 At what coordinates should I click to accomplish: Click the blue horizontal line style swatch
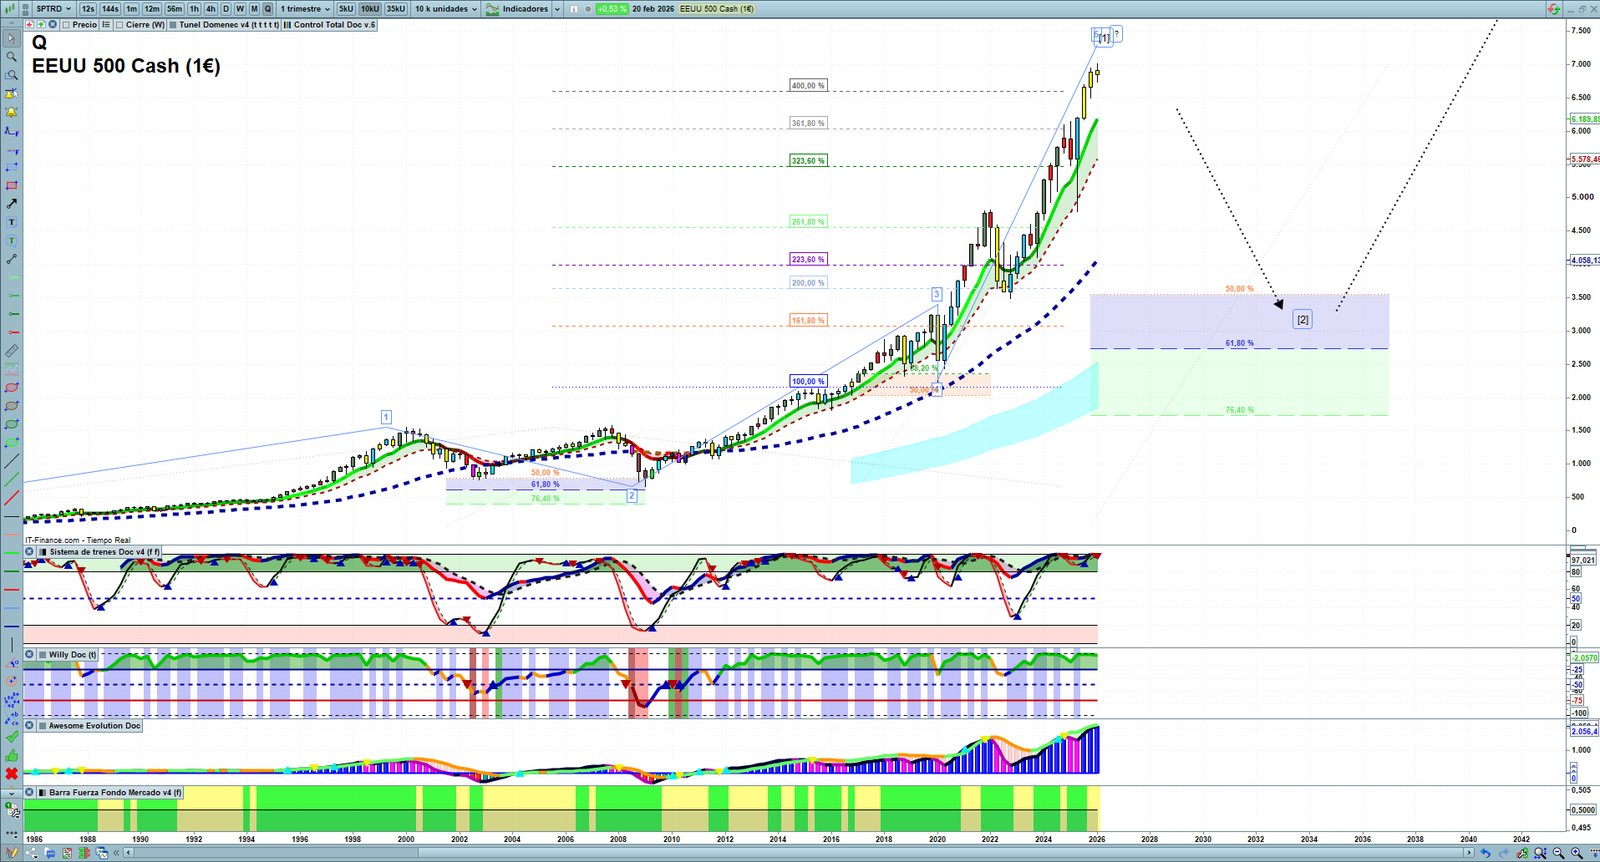point(12,608)
